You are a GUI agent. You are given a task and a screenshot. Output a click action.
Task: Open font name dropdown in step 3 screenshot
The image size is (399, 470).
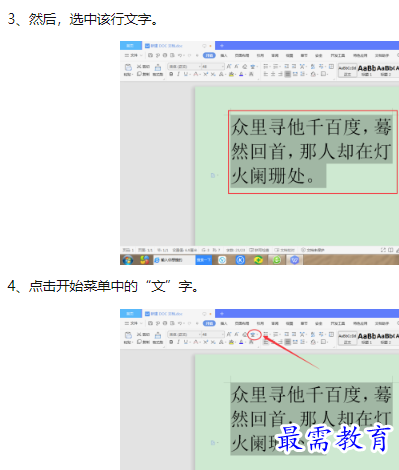(x=200, y=67)
